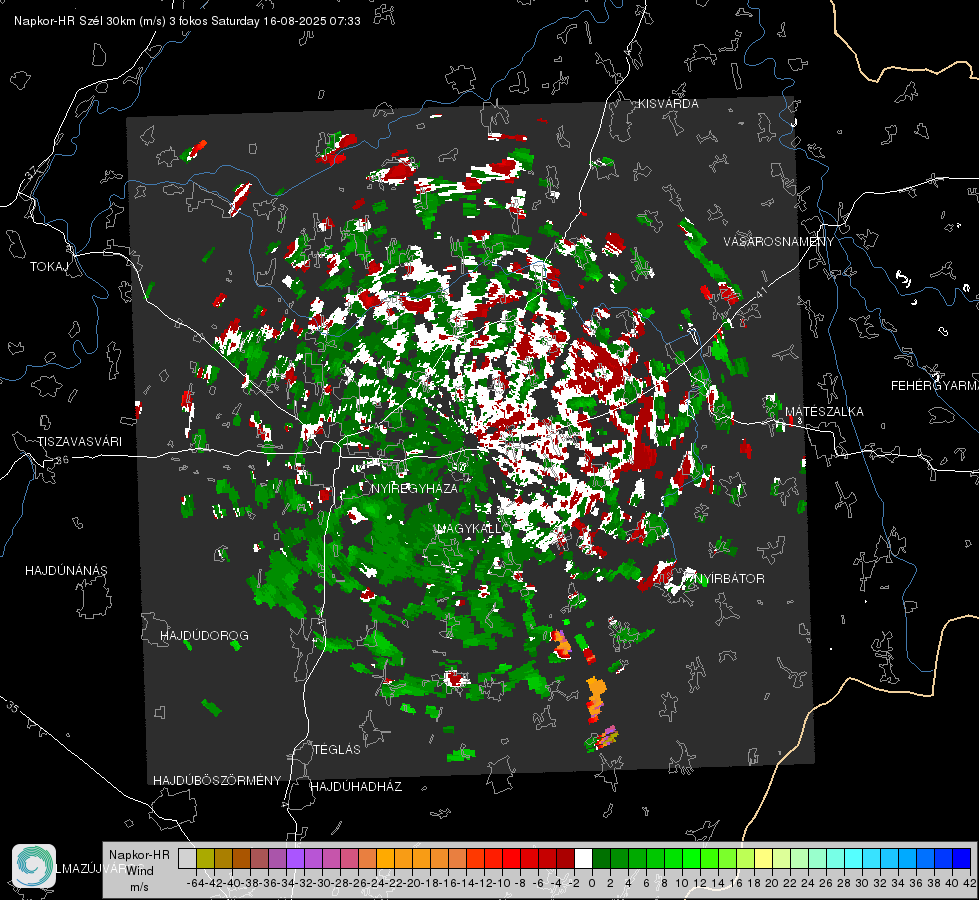Click the VÁSÁROSNAMÉNY city label
The image size is (979, 900).
click(x=779, y=242)
